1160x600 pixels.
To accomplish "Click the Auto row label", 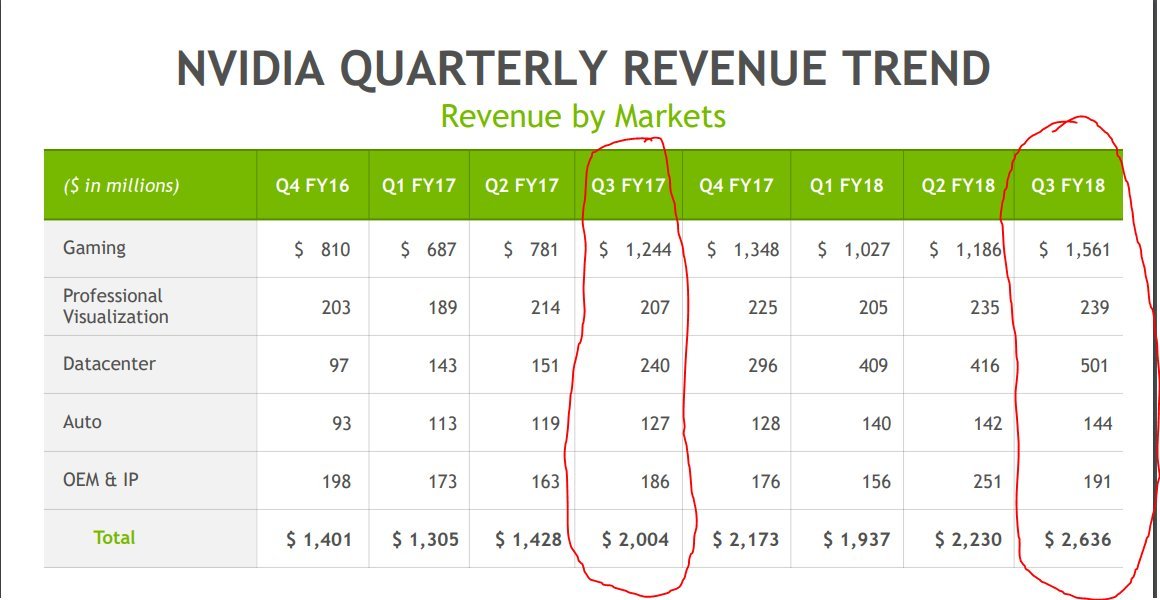I will click(x=82, y=422).
